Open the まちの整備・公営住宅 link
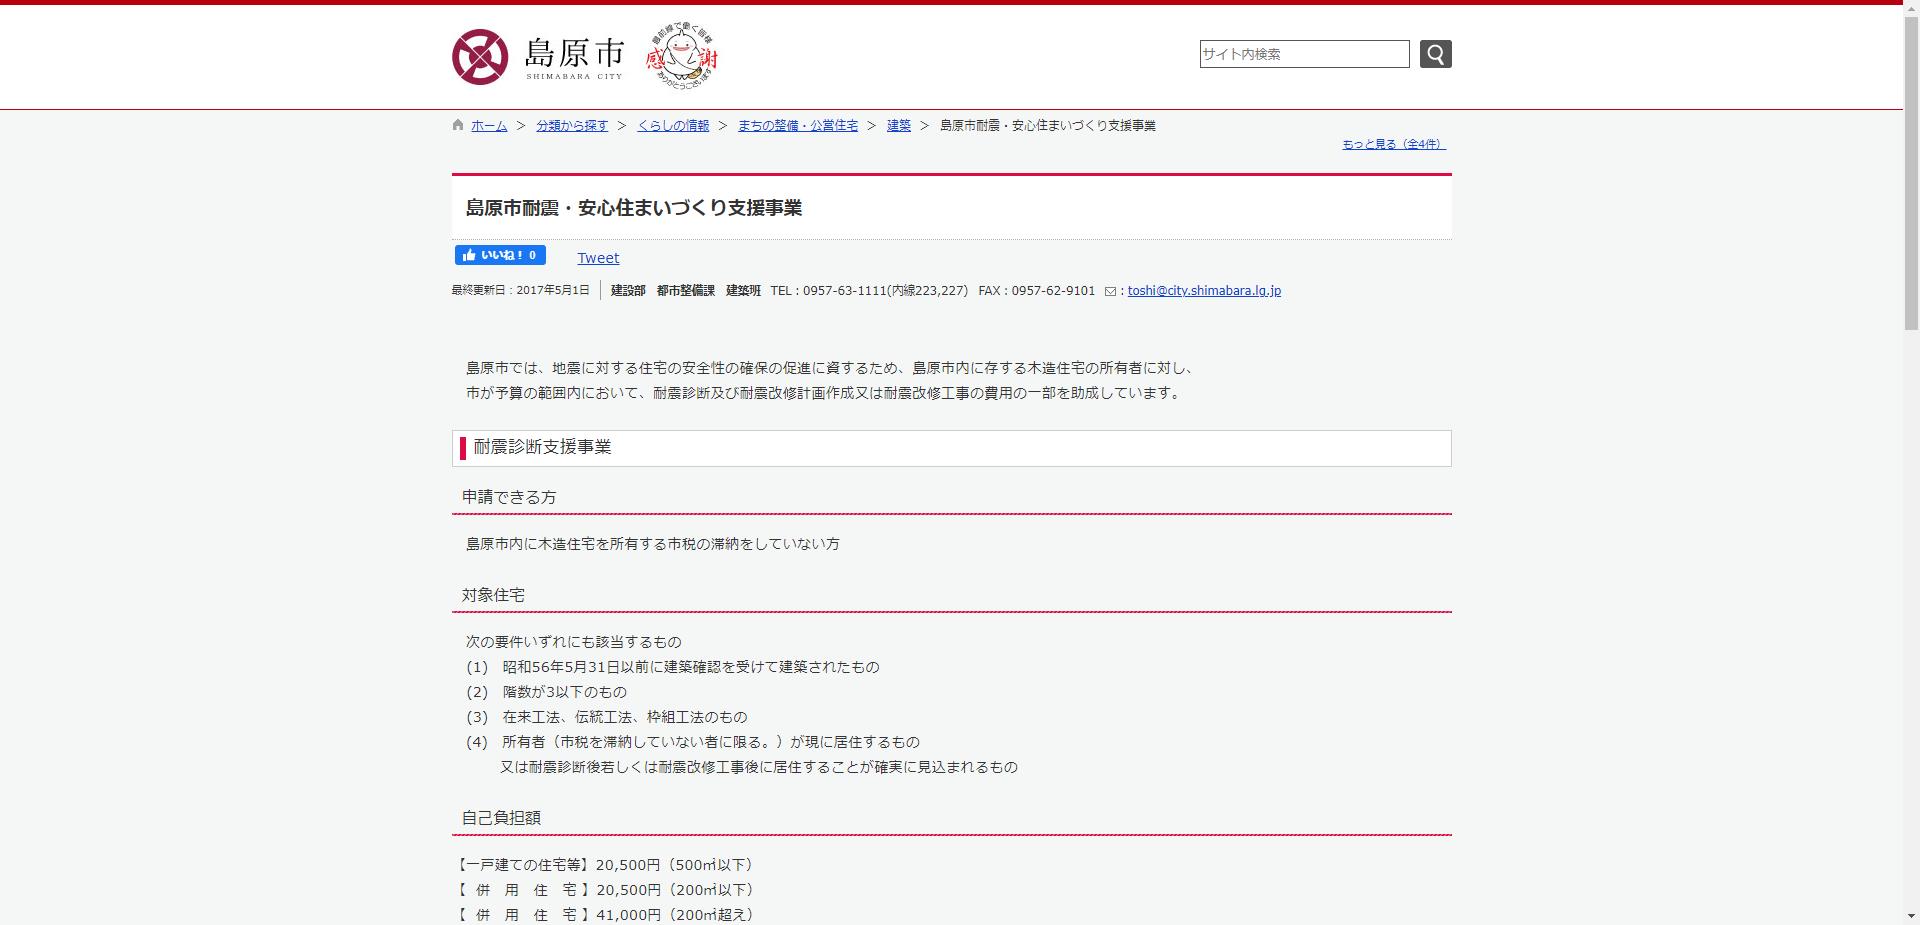Screen dimensions: 1920x925 click(797, 125)
